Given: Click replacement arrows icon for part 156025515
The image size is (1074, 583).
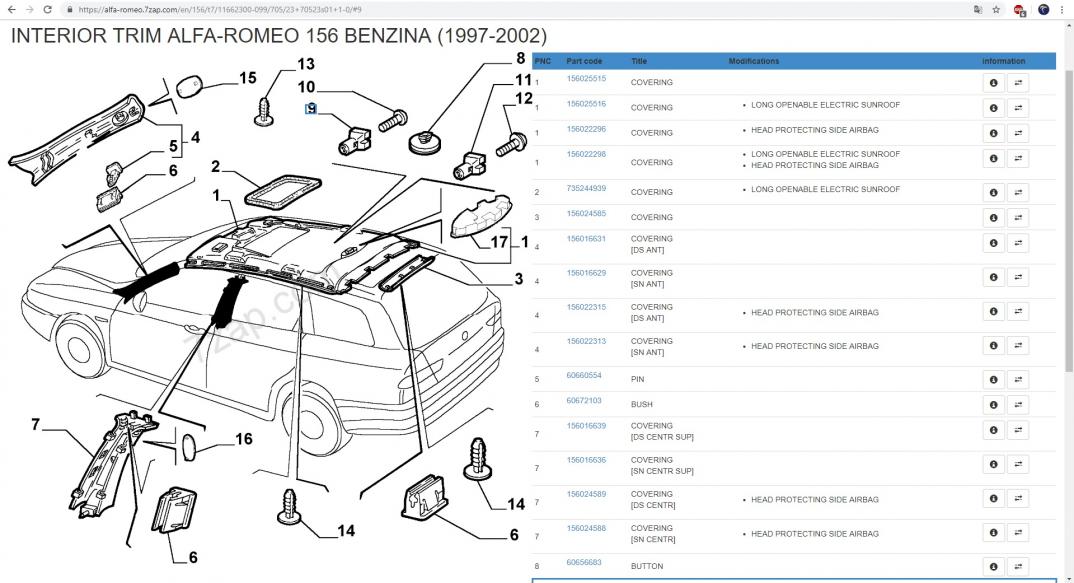Looking at the screenshot, I should (1018, 83).
